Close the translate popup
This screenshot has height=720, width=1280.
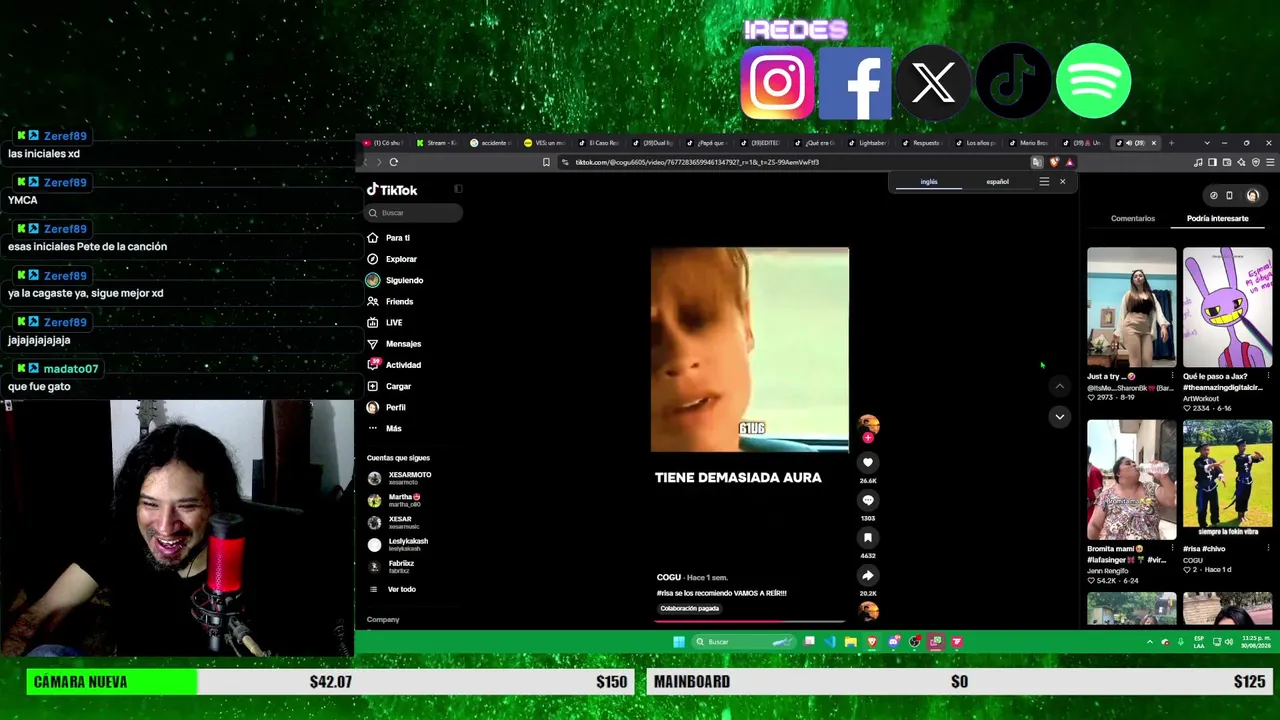click(1062, 182)
